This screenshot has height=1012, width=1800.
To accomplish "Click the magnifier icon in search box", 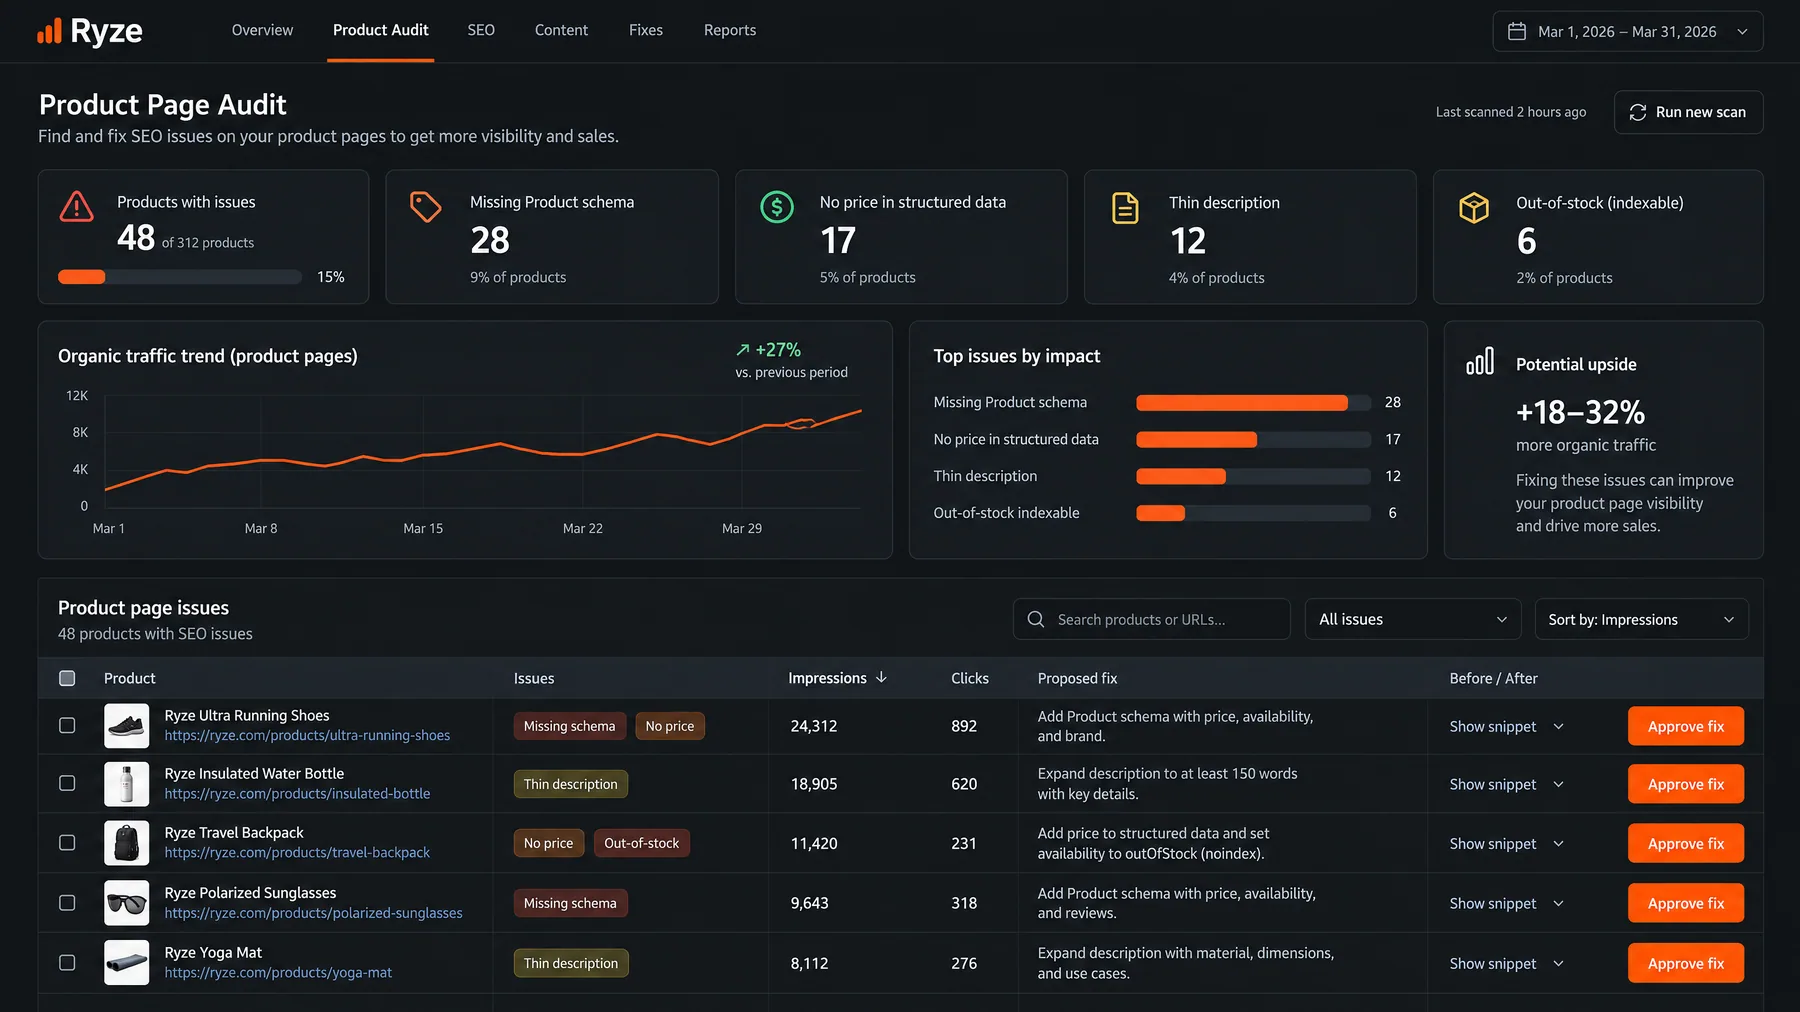I will coord(1036,619).
